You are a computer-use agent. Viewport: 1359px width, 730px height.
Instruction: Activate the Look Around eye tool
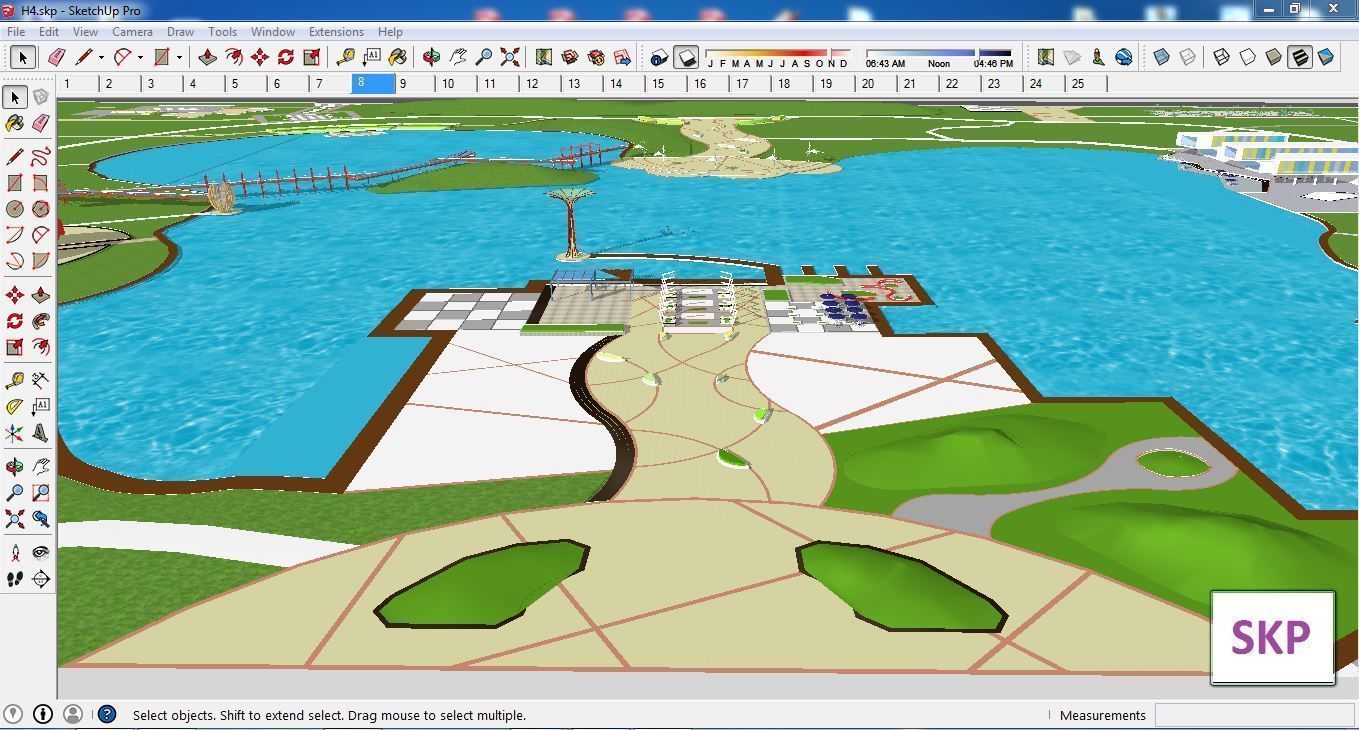(x=40, y=553)
